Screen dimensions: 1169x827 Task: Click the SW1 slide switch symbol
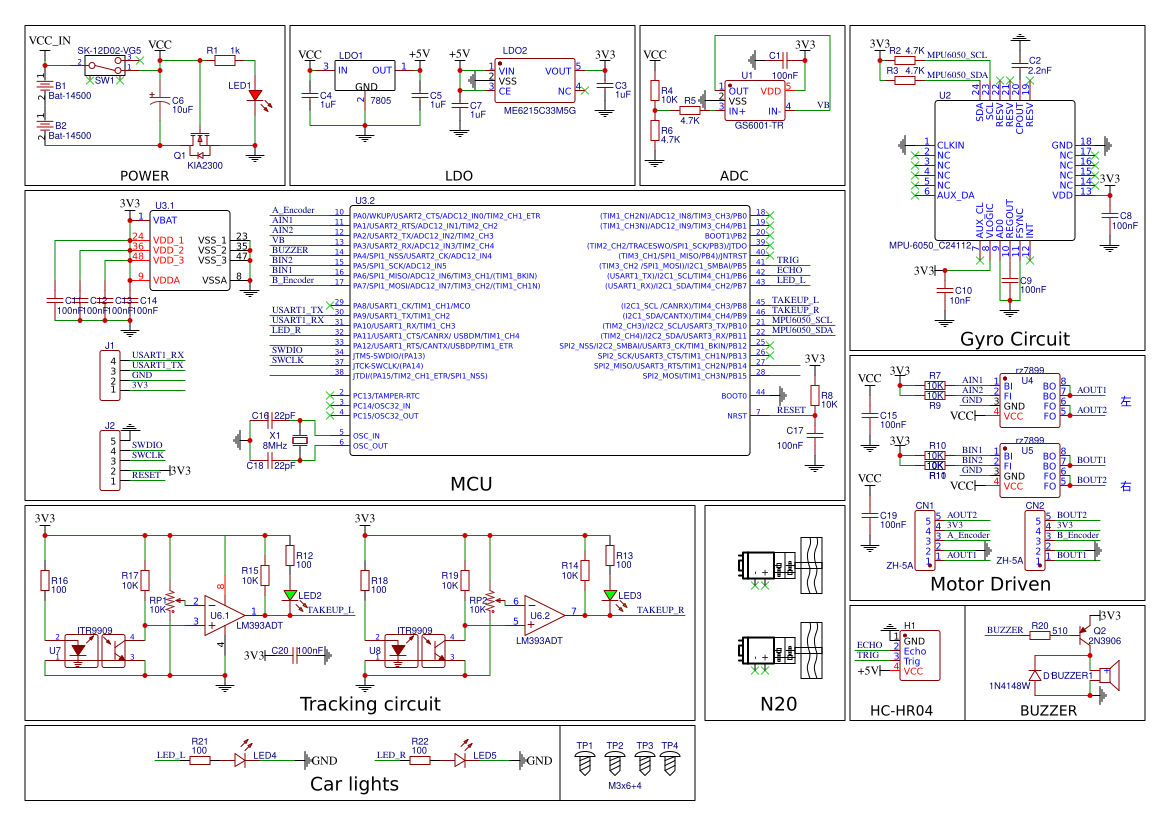pos(104,66)
